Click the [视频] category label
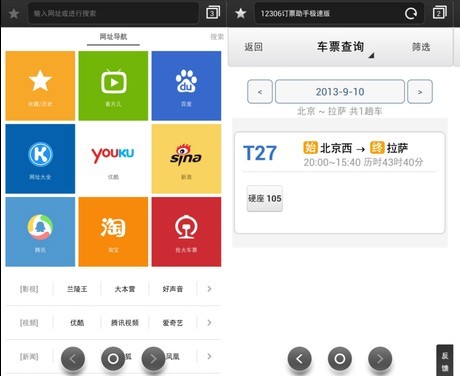 click(29, 323)
